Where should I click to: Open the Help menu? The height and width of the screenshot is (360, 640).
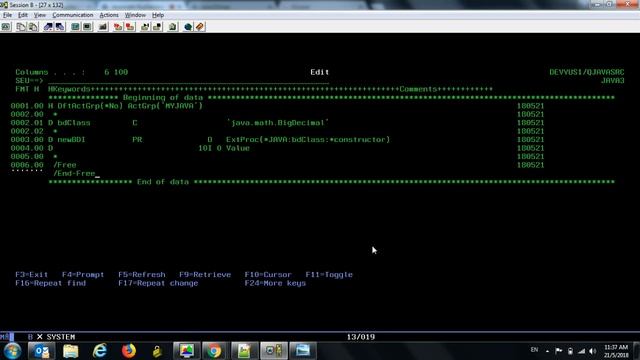coord(158,15)
